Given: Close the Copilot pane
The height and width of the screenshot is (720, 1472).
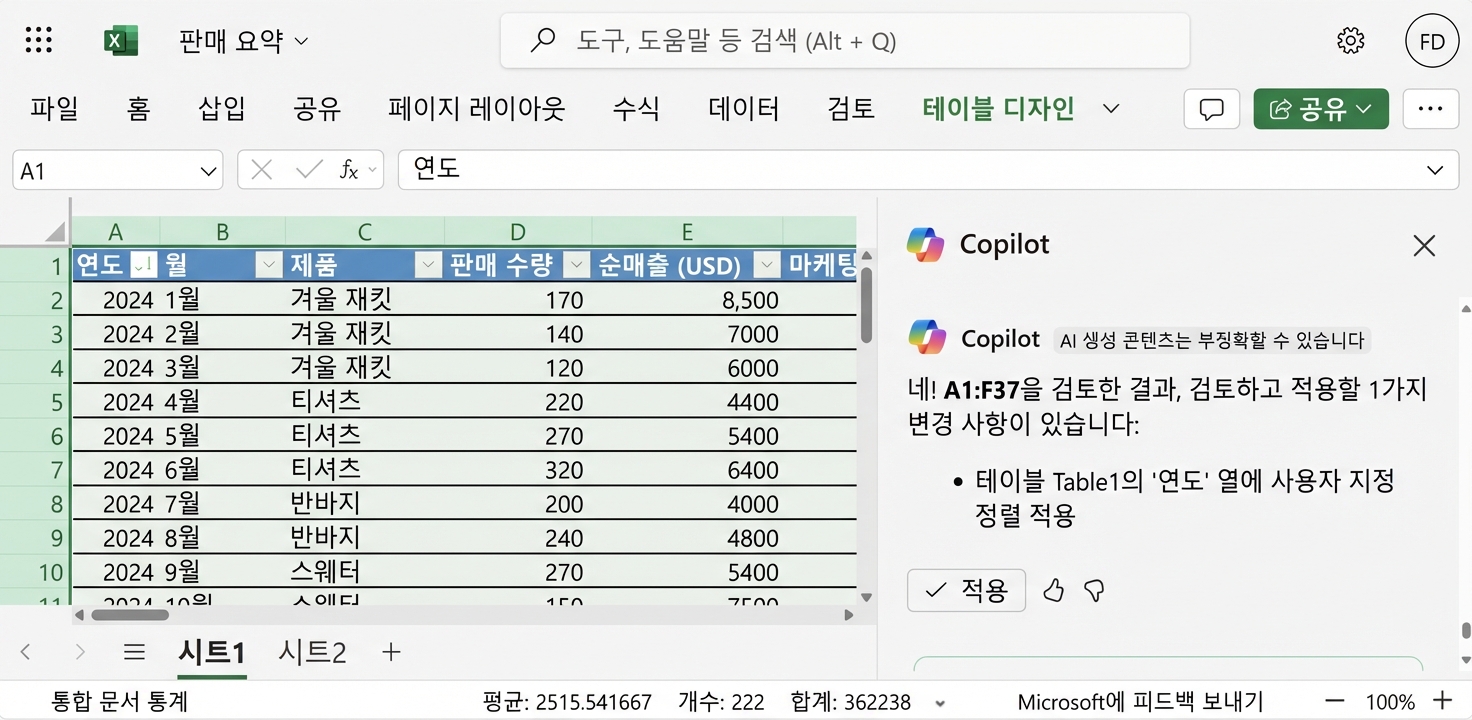Looking at the screenshot, I should coord(1424,246).
